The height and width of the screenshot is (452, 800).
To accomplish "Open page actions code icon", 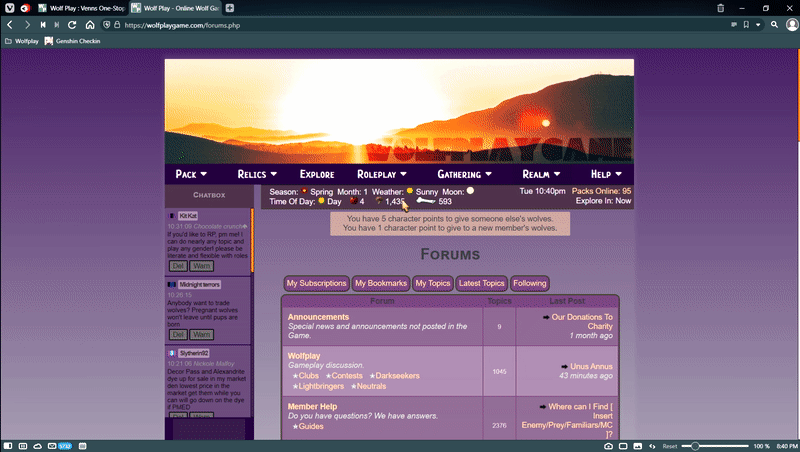I will (x=652, y=446).
